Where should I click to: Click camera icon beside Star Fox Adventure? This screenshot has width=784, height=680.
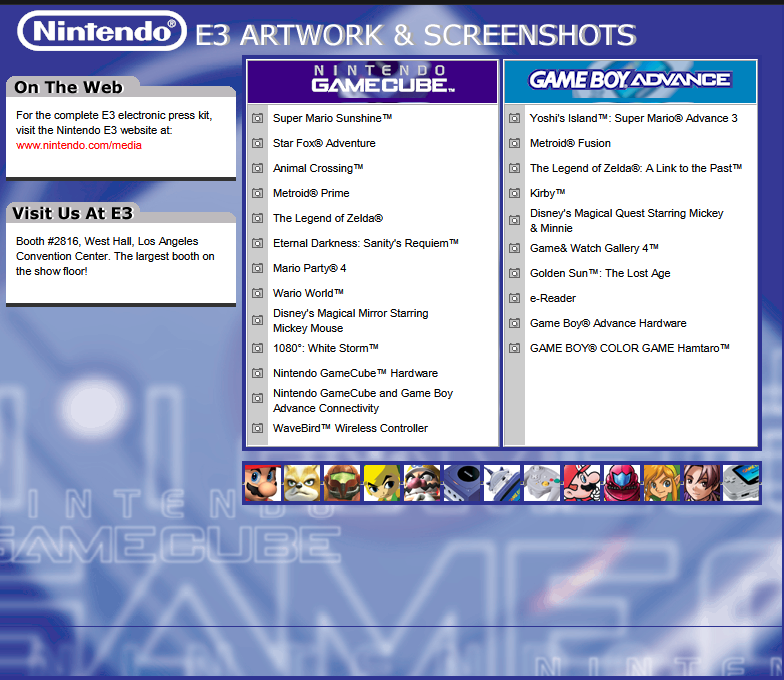(x=258, y=144)
